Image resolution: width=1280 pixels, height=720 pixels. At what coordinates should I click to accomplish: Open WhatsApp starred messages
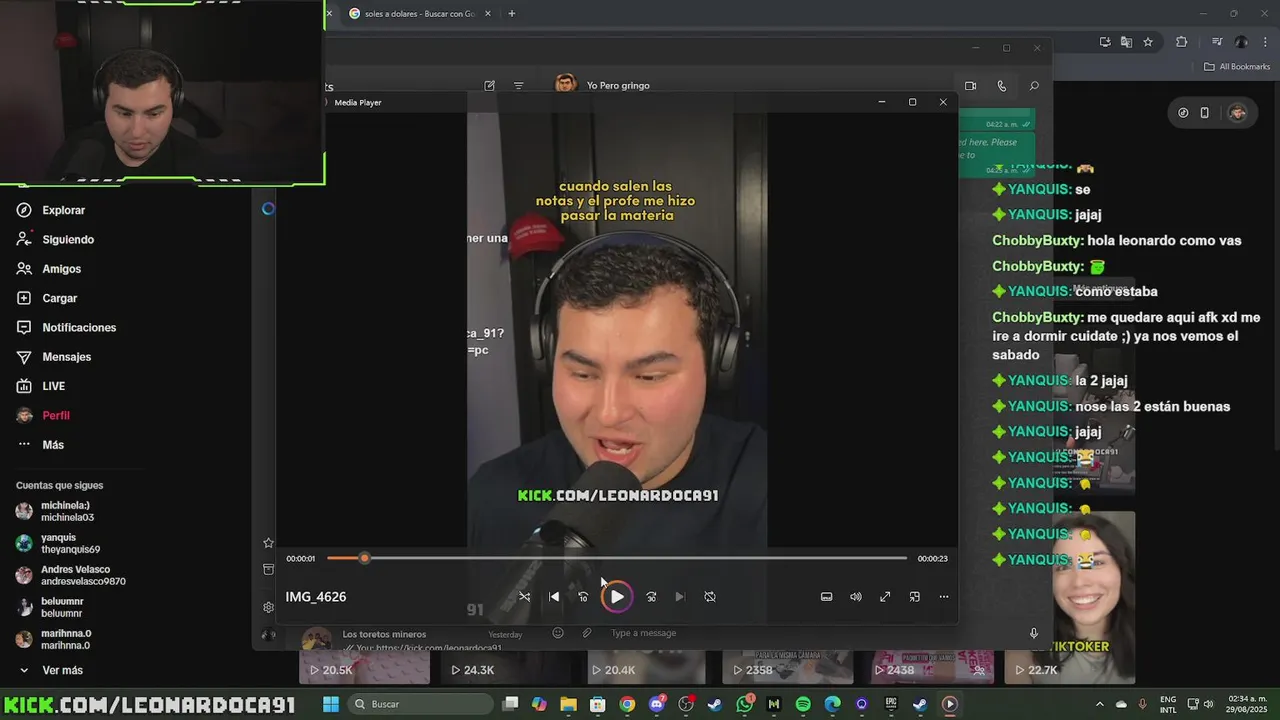tap(268, 543)
